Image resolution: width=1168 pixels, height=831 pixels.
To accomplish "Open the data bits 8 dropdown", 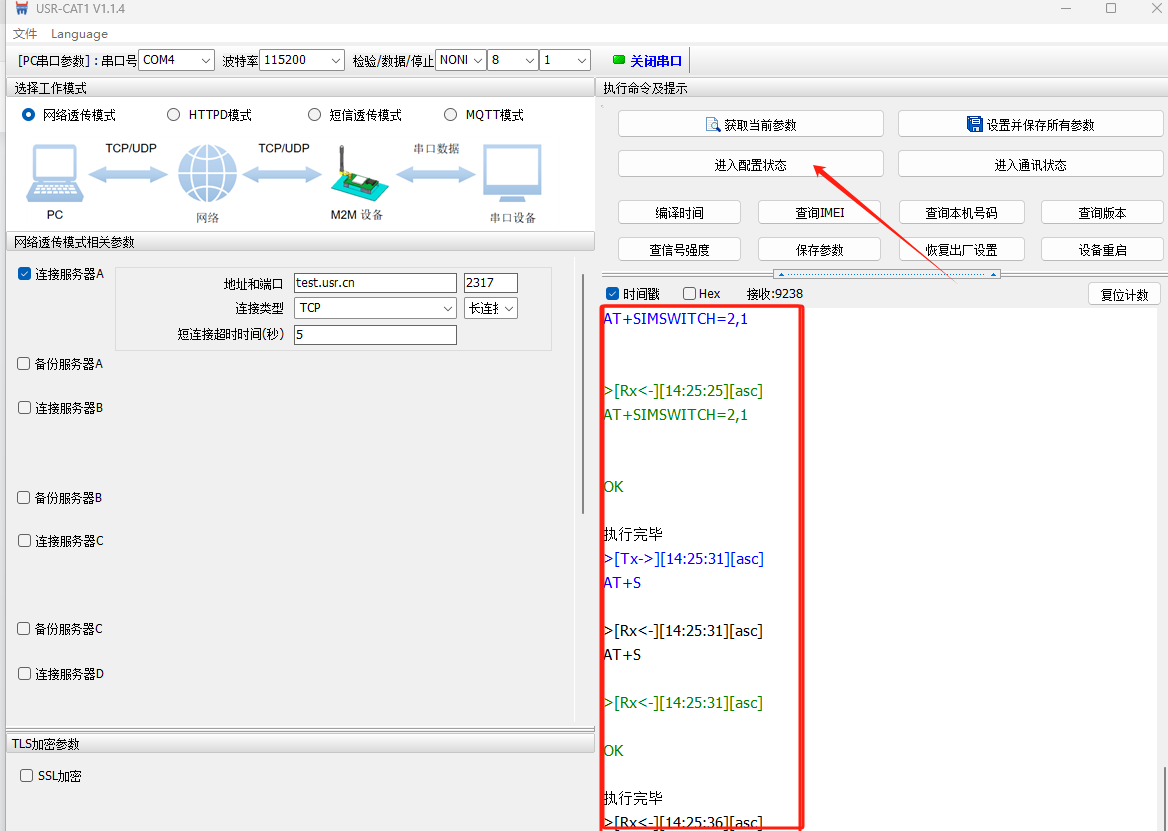I will (512, 60).
